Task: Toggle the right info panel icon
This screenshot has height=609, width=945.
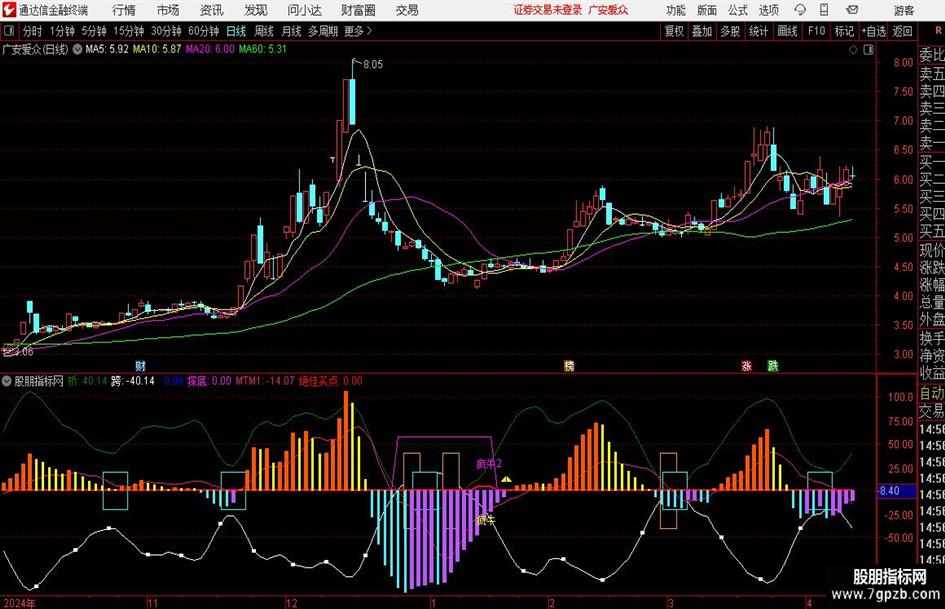Action: tap(868, 50)
